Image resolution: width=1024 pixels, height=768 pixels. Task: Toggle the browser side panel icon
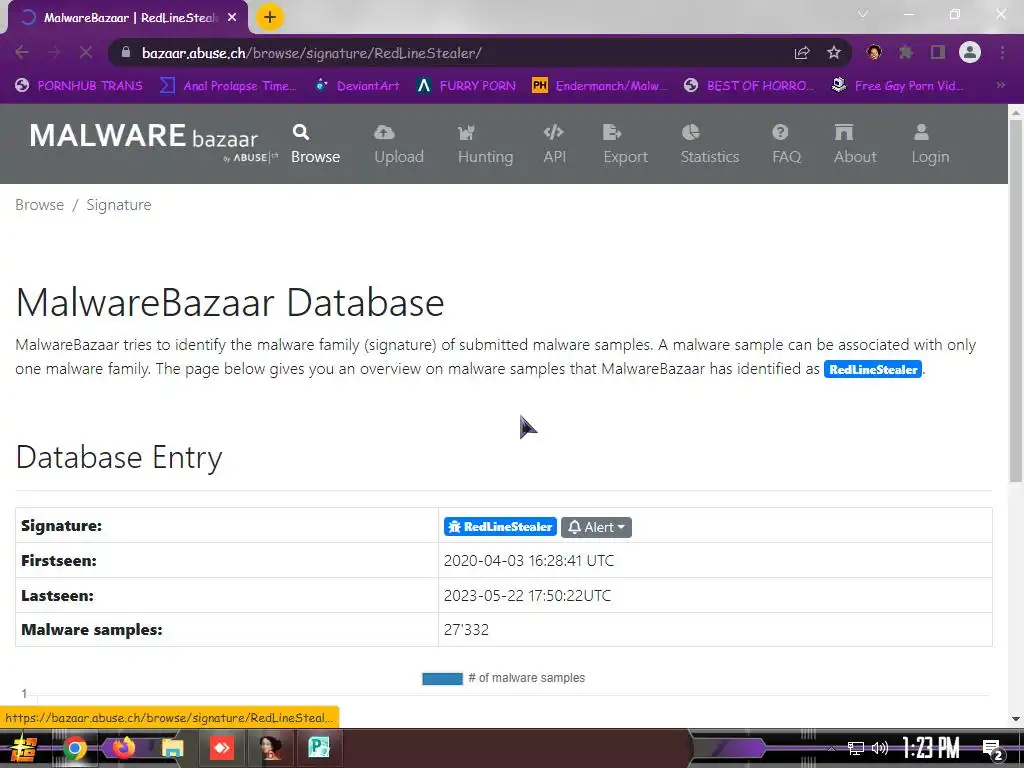tap(938, 52)
